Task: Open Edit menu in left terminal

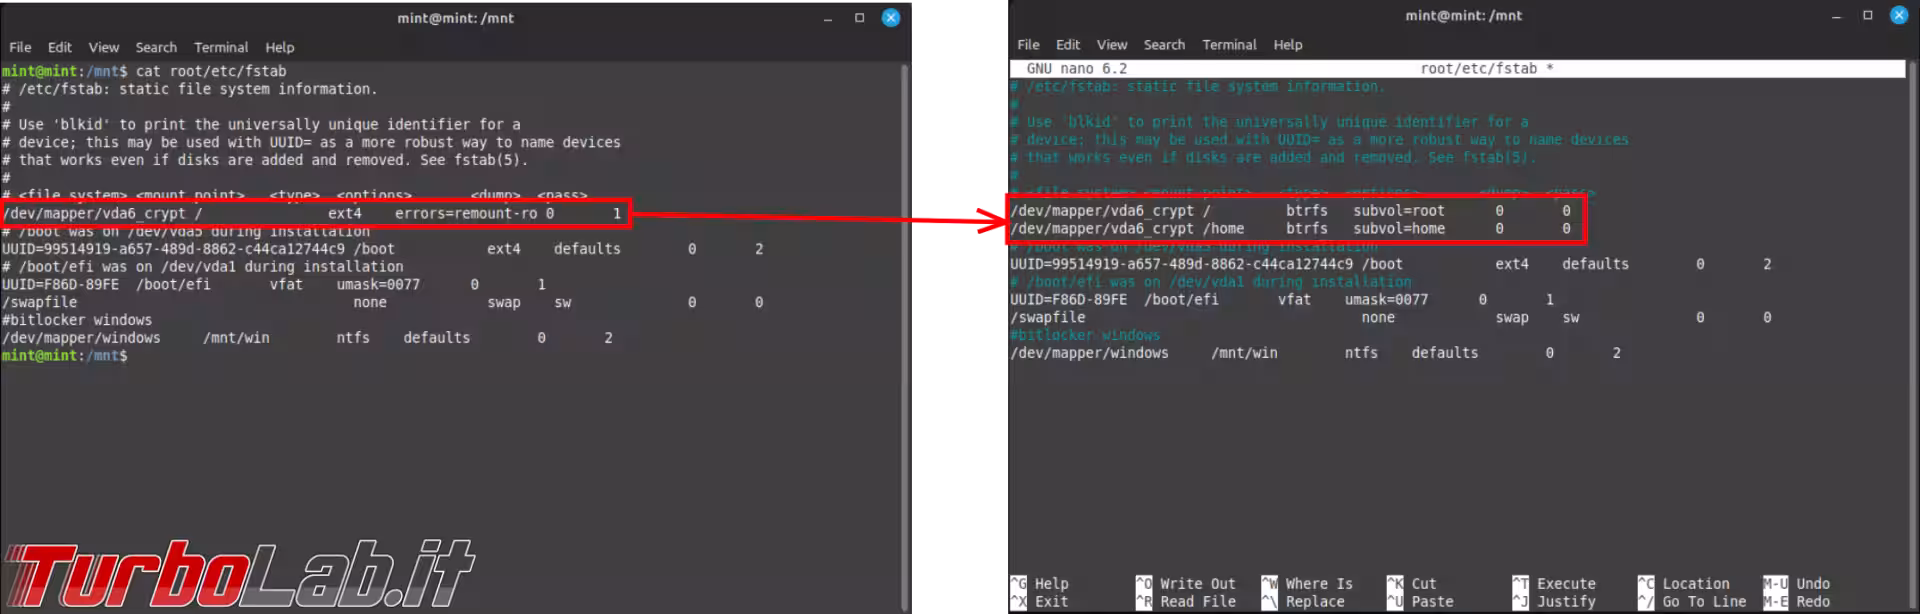Action: click(60, 47)
